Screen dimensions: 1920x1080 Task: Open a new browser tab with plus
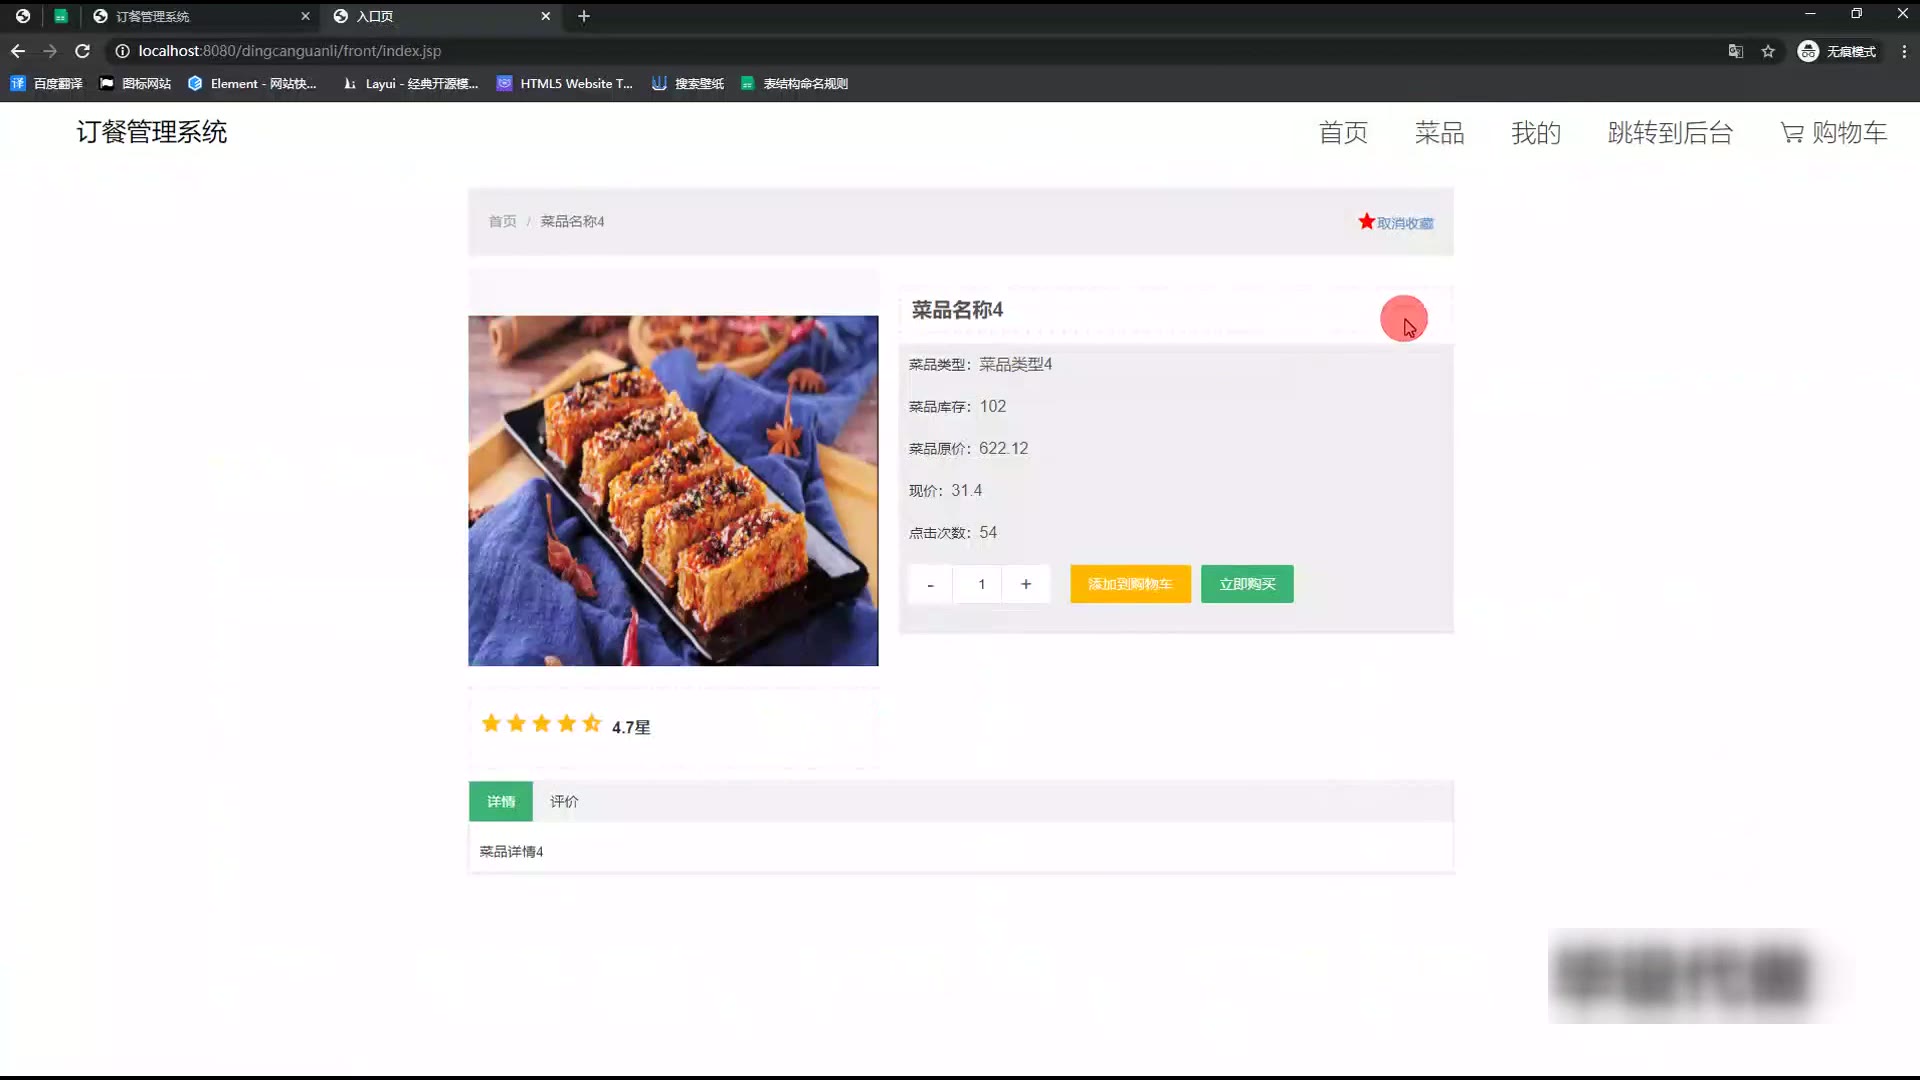(x=584, y=16)
